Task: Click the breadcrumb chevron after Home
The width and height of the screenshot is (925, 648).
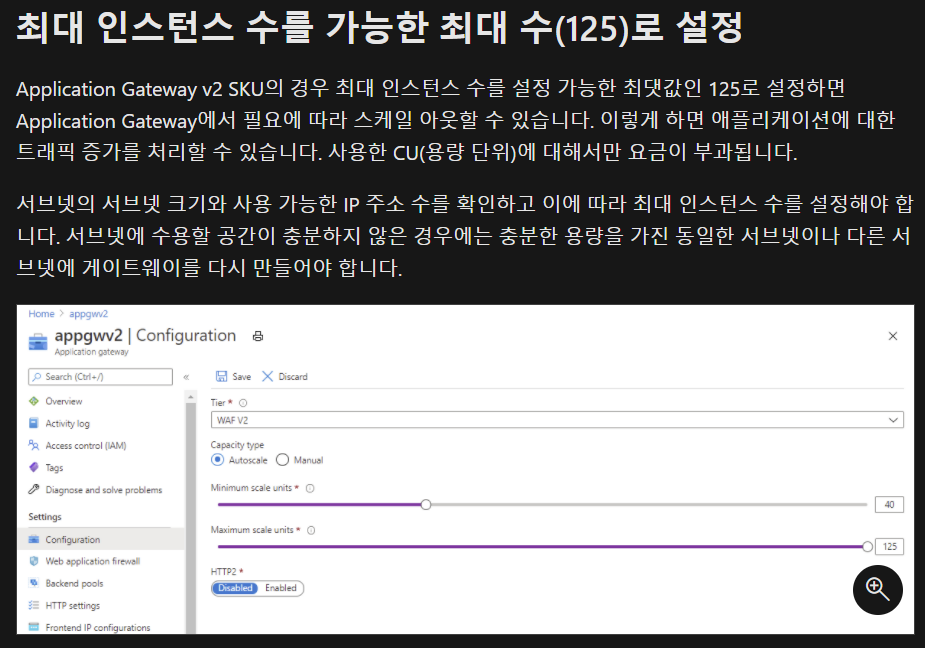Action: [61, 314]
